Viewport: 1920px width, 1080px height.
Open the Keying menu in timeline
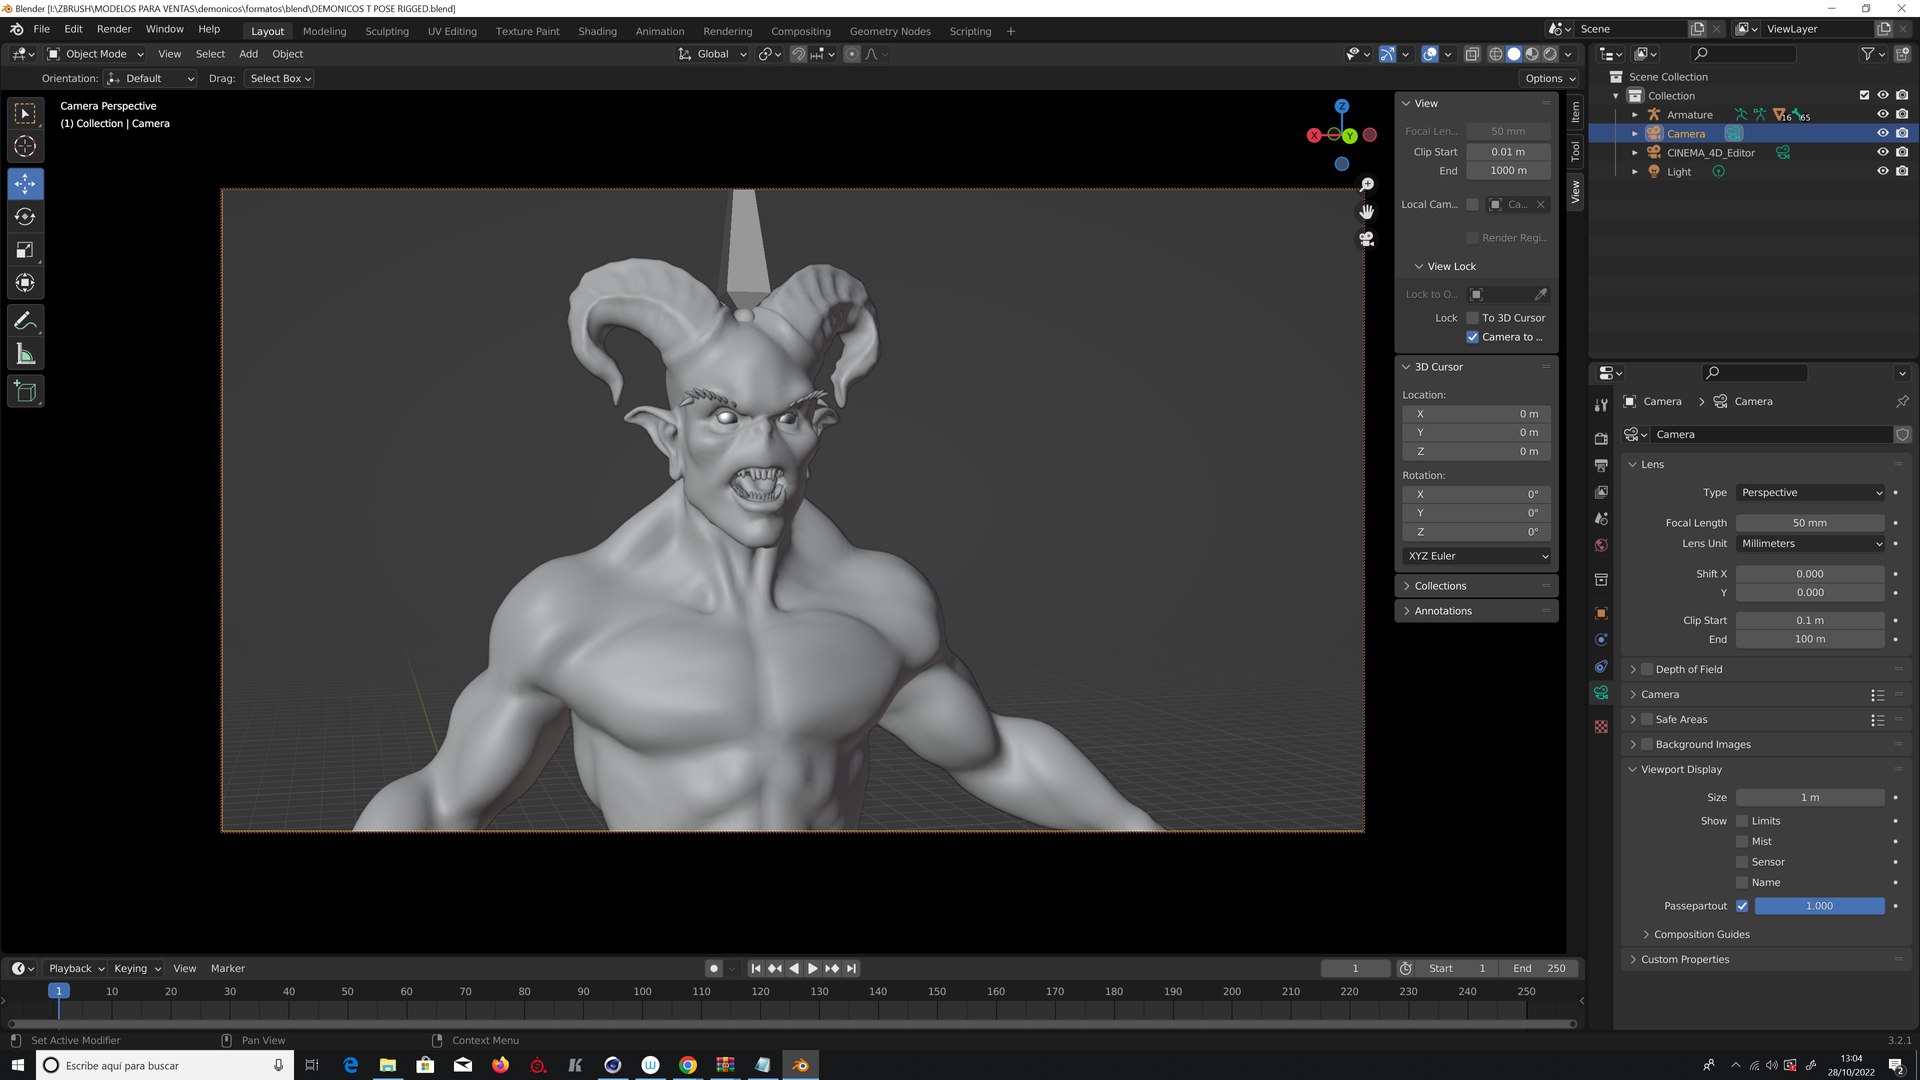click(137, 969)
